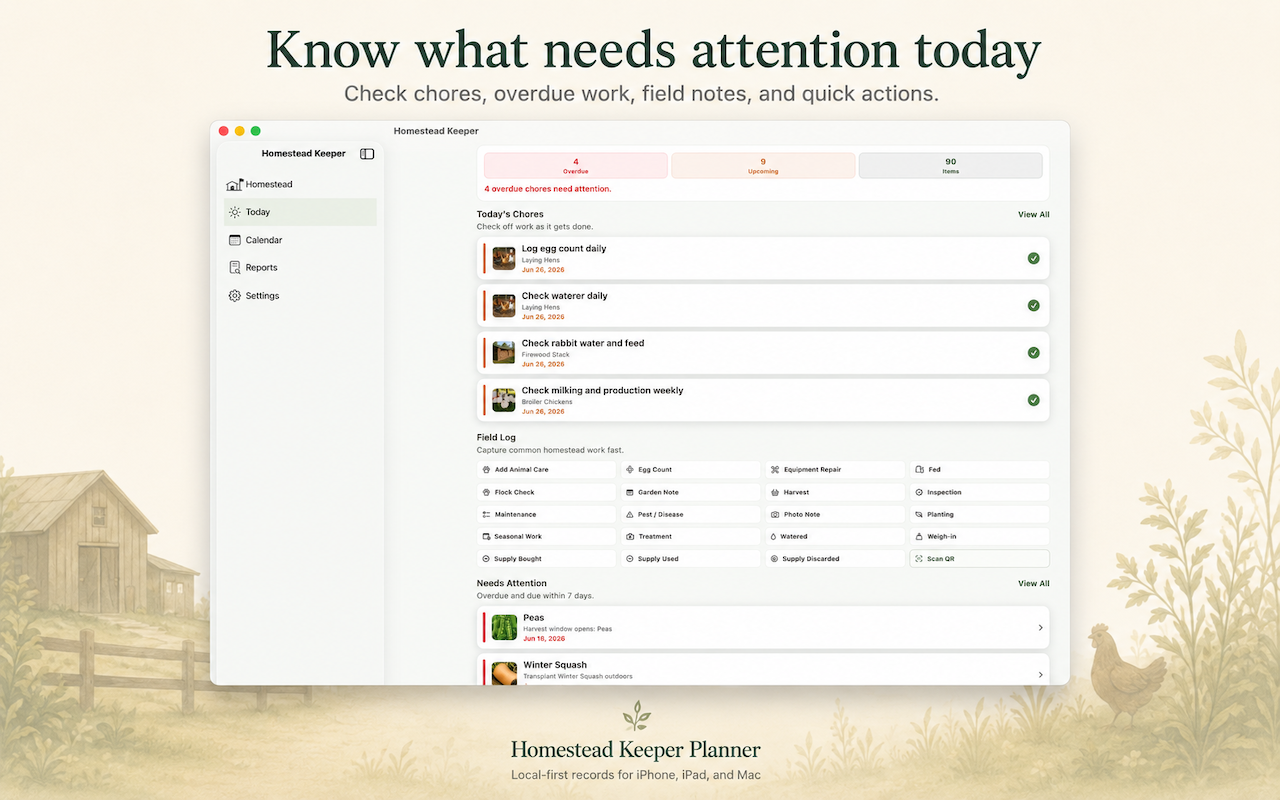Viewport: 1280px width, 800px height.
Task: Toggle Check milking and production weekly checkmark
Action: [x=1033, y=400]
